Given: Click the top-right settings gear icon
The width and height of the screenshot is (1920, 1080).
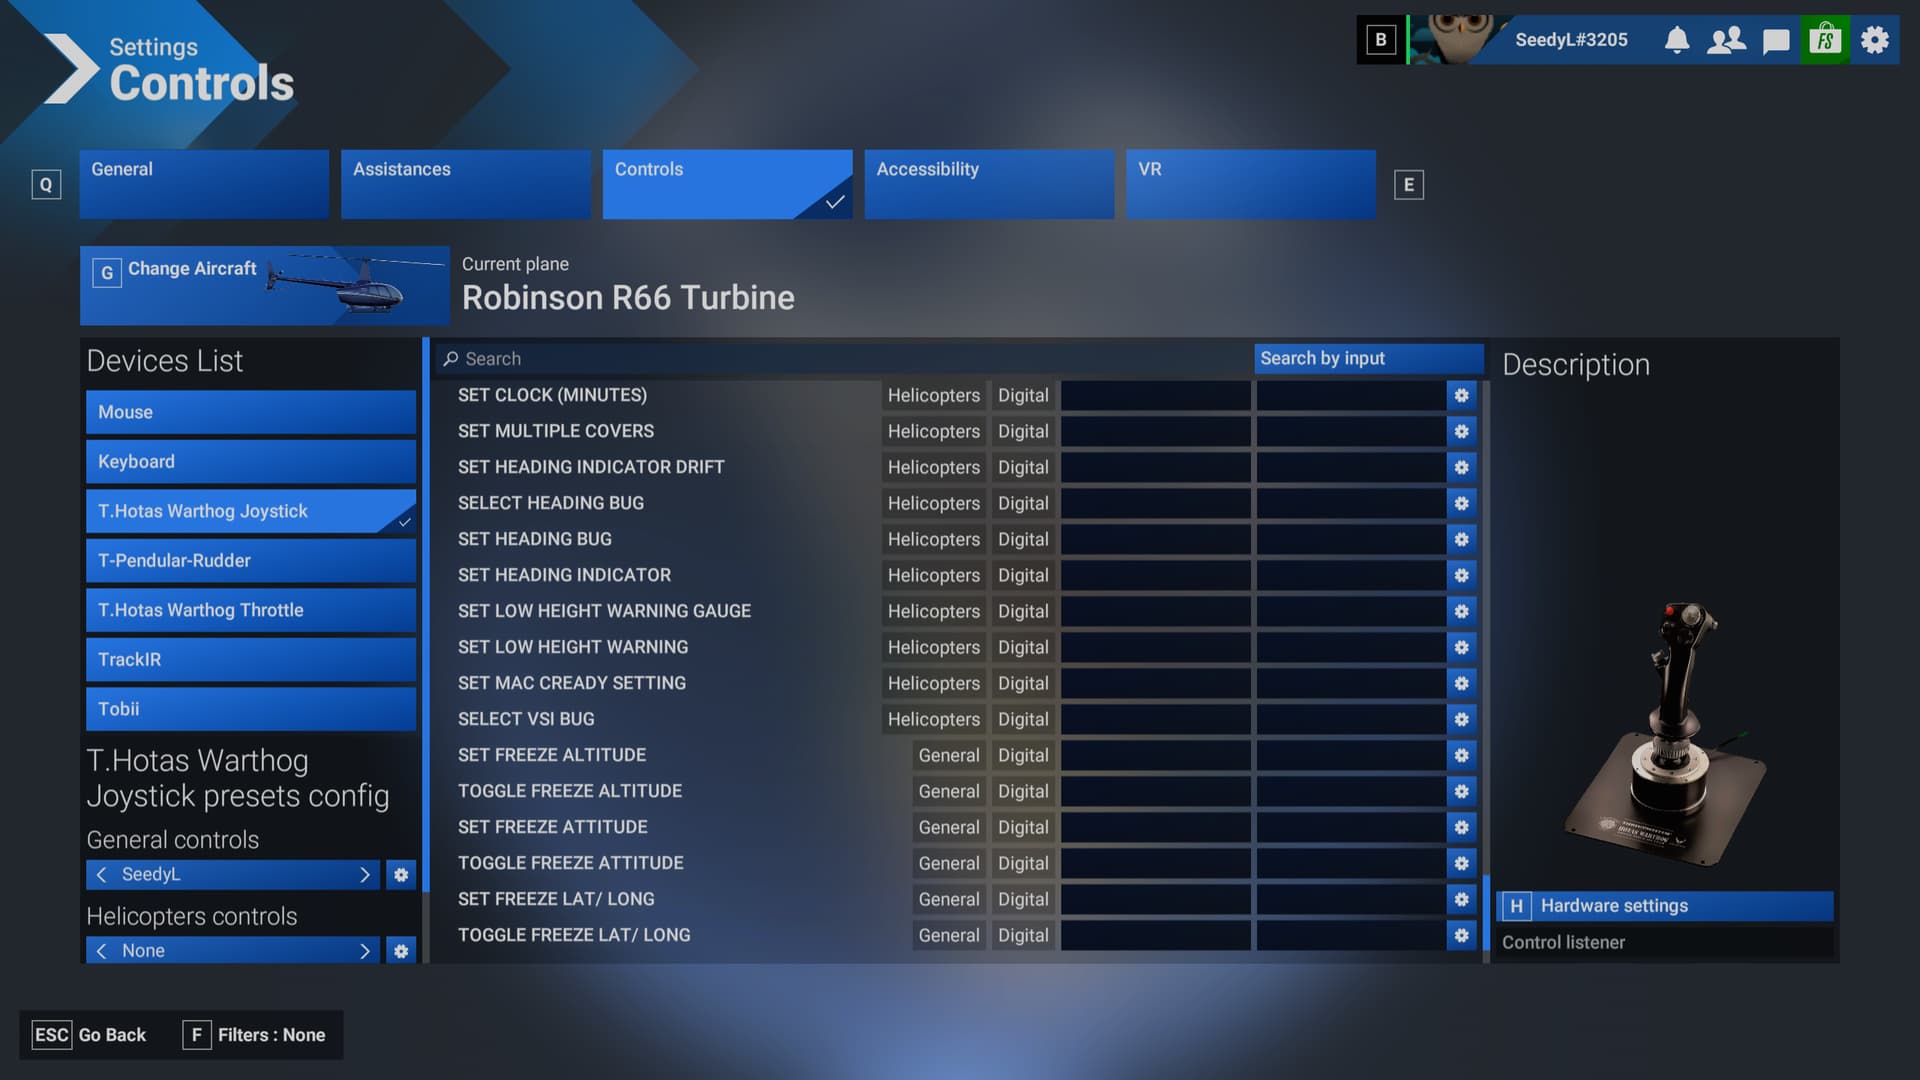Looking at the screenshot, I should (1875, 40).
